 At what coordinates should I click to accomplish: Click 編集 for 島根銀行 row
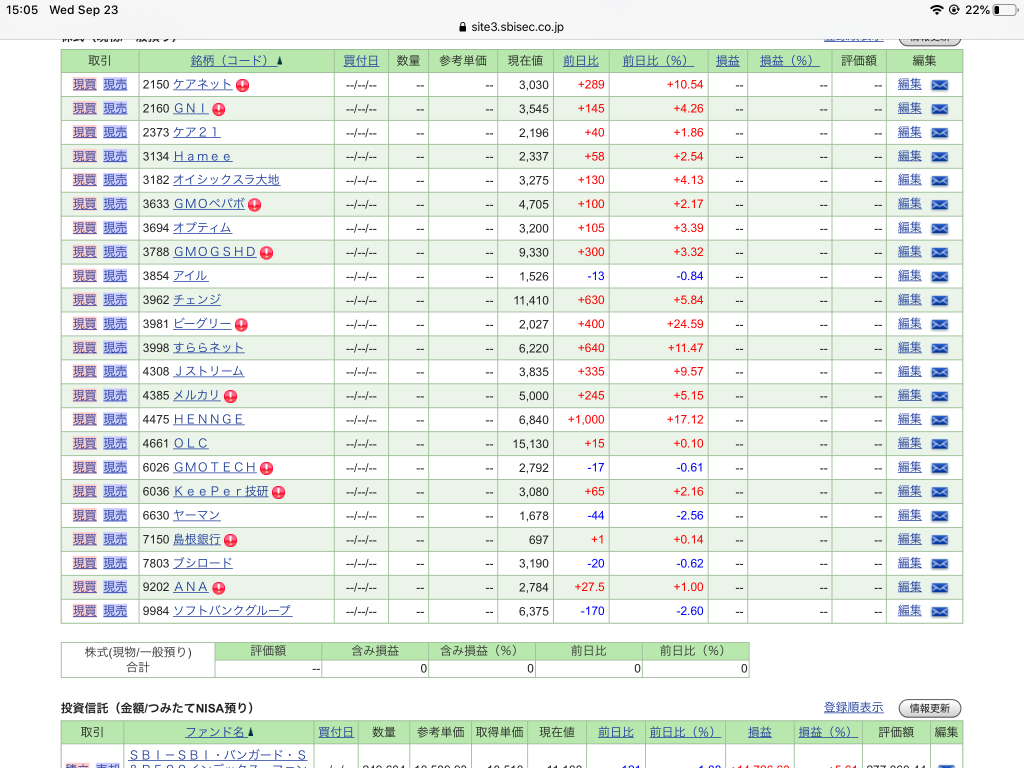[909, 539]
